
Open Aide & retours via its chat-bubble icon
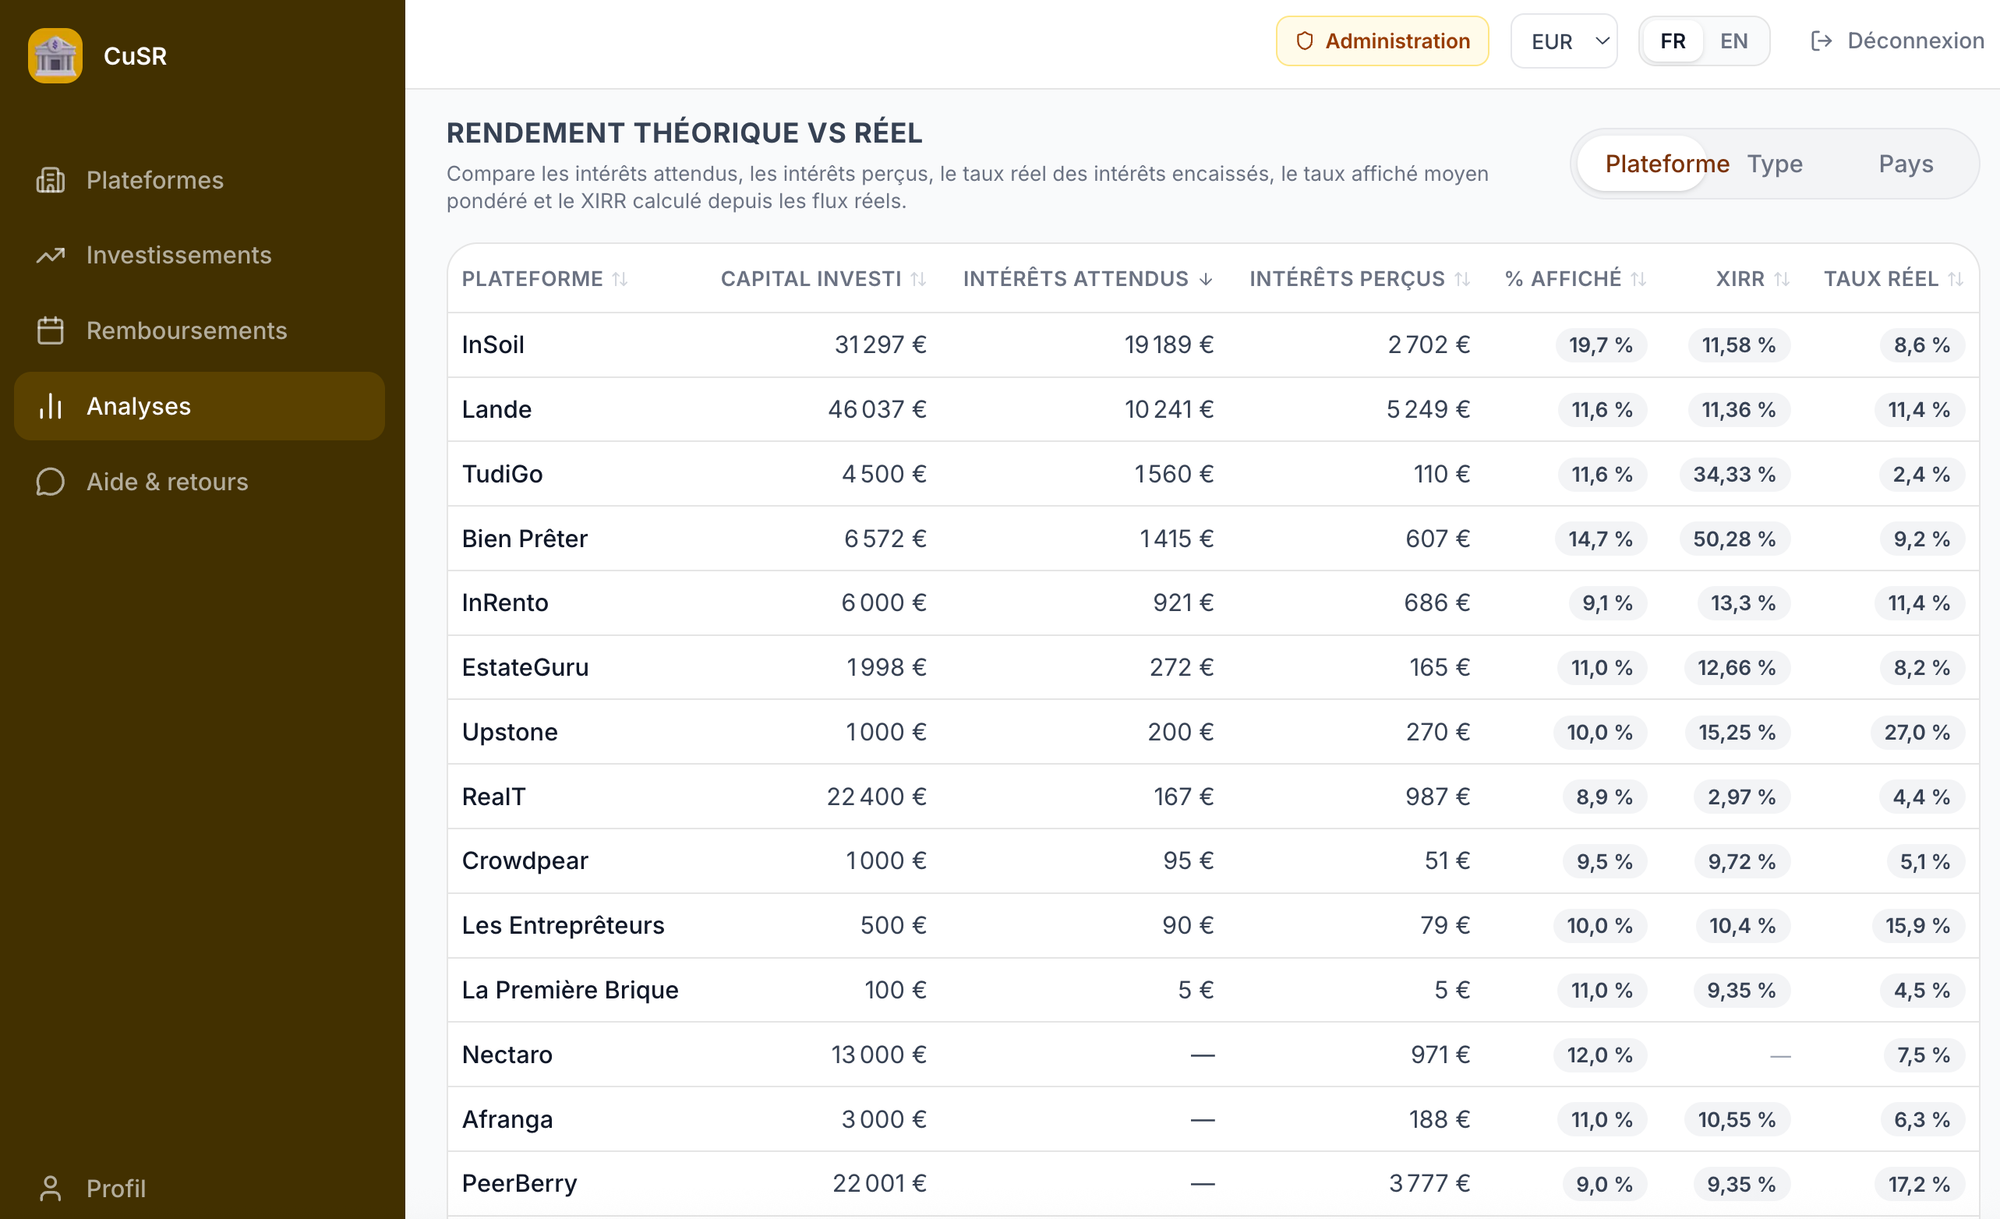click(50, 481)
